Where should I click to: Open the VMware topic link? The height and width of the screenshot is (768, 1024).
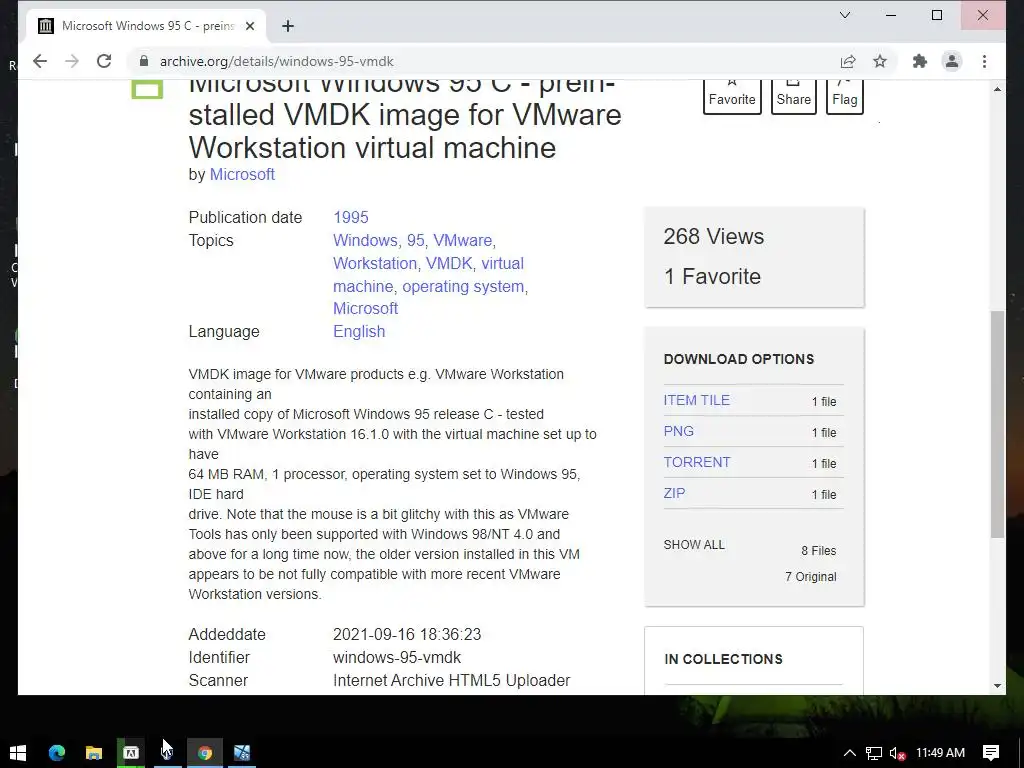[462, 240]
